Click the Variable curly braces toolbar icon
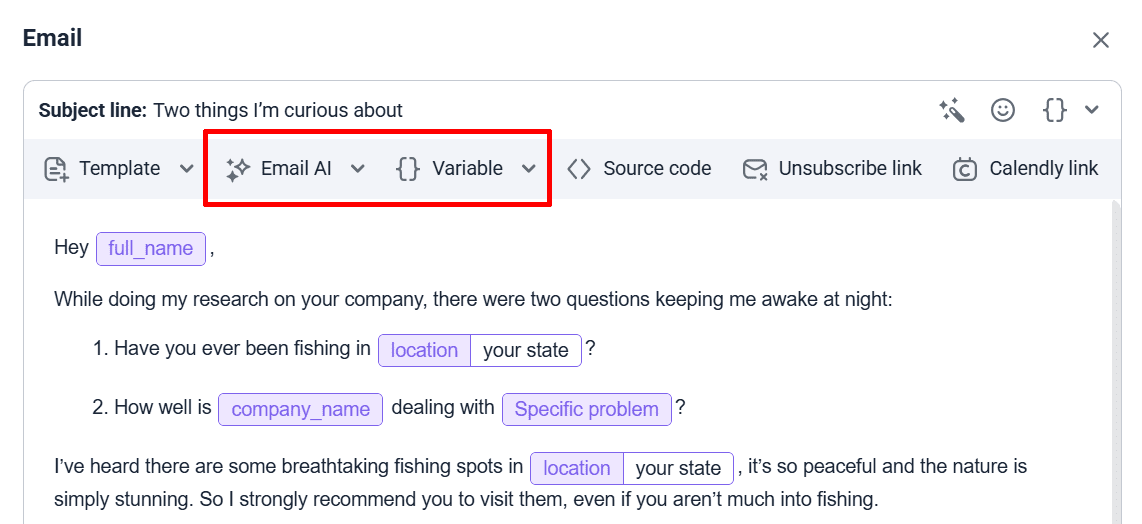 [x=408, y=169]
